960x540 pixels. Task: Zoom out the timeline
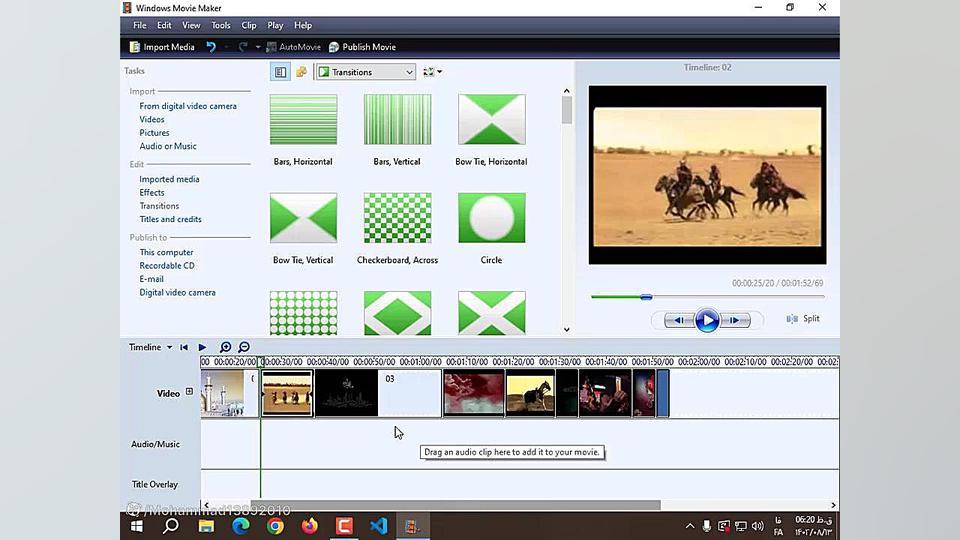[244, 347]
